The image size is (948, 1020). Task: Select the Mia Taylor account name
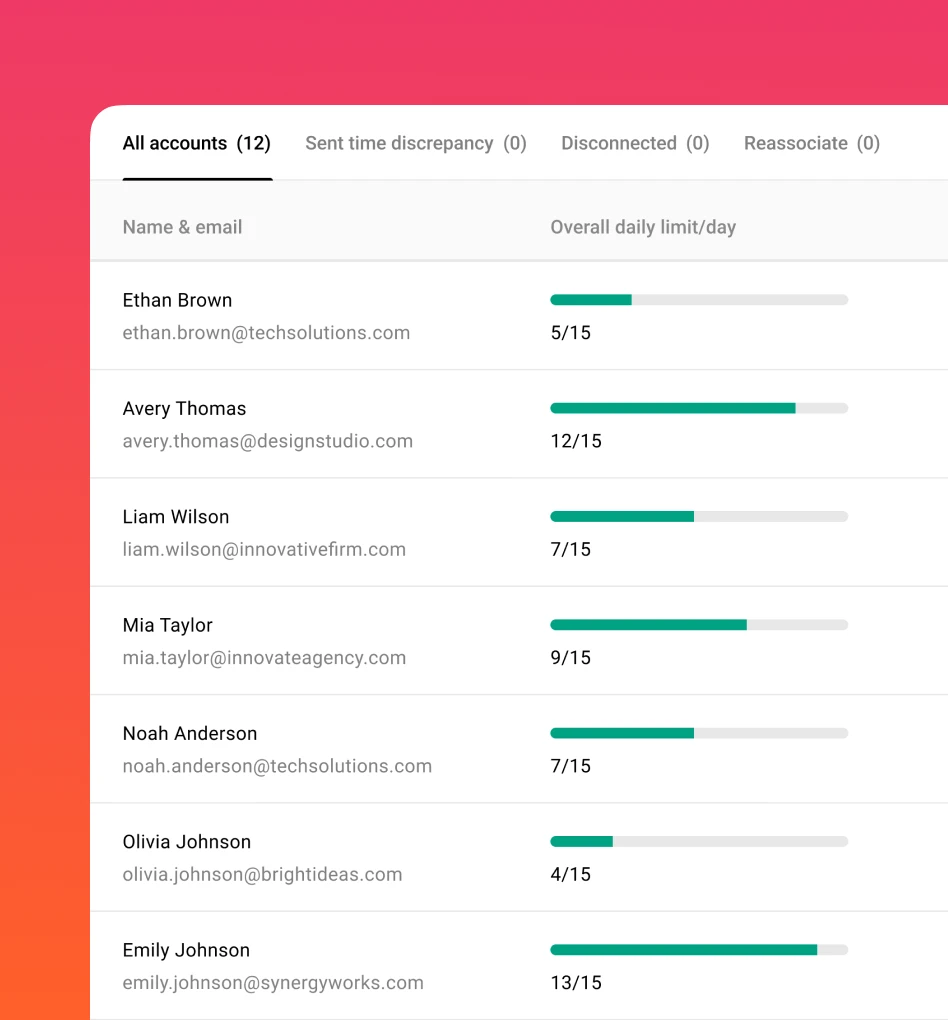(167, 625)
